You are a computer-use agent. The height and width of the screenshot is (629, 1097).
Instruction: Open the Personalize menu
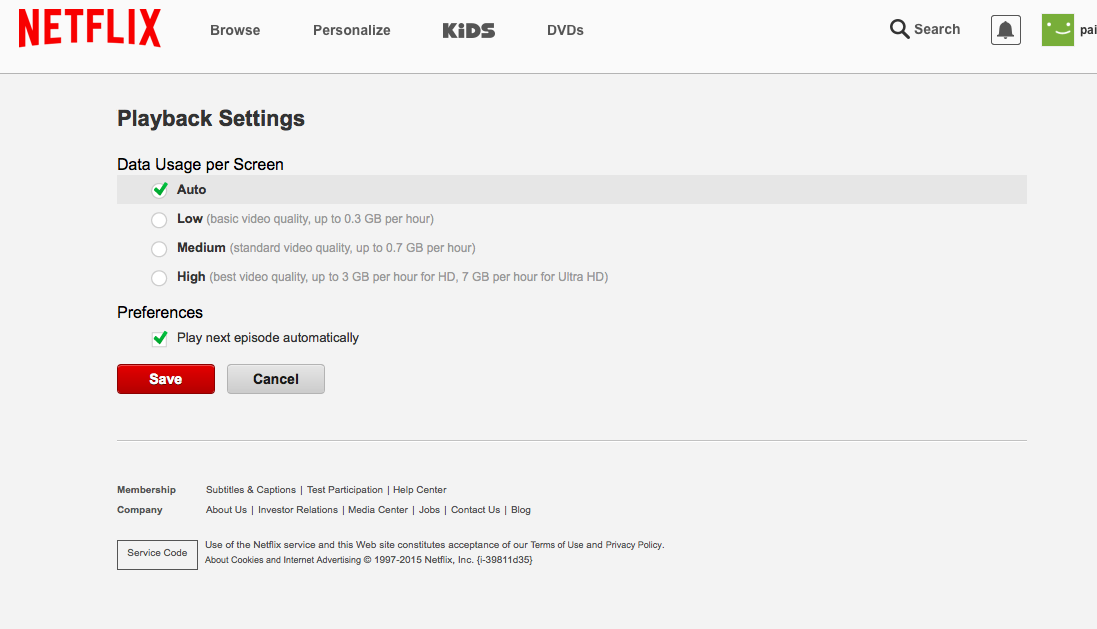[351, 30]
